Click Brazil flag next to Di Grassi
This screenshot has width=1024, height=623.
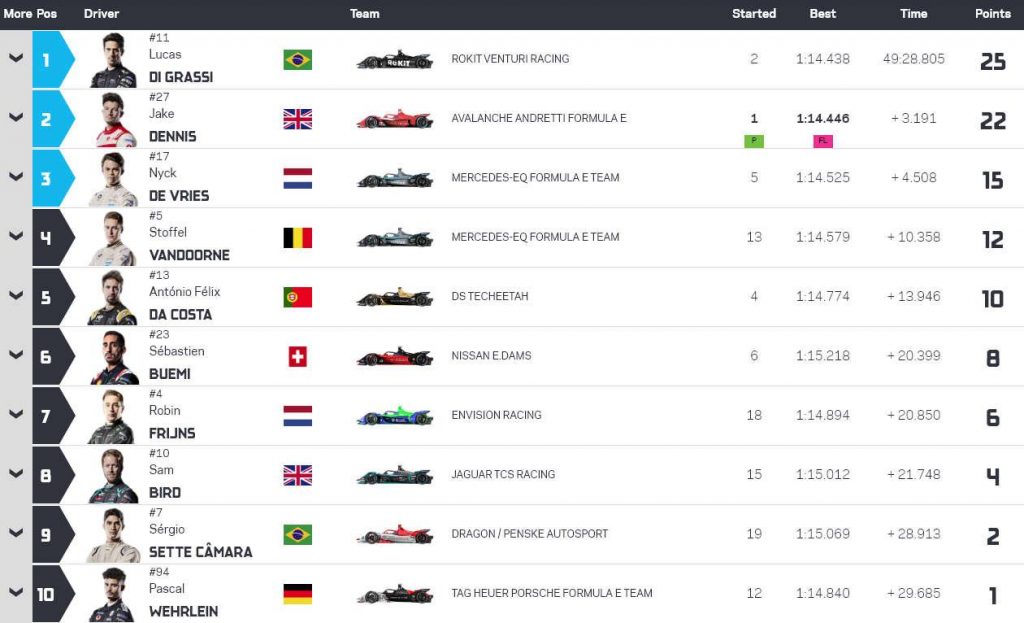pyautogui.click(x=297, y=60)
